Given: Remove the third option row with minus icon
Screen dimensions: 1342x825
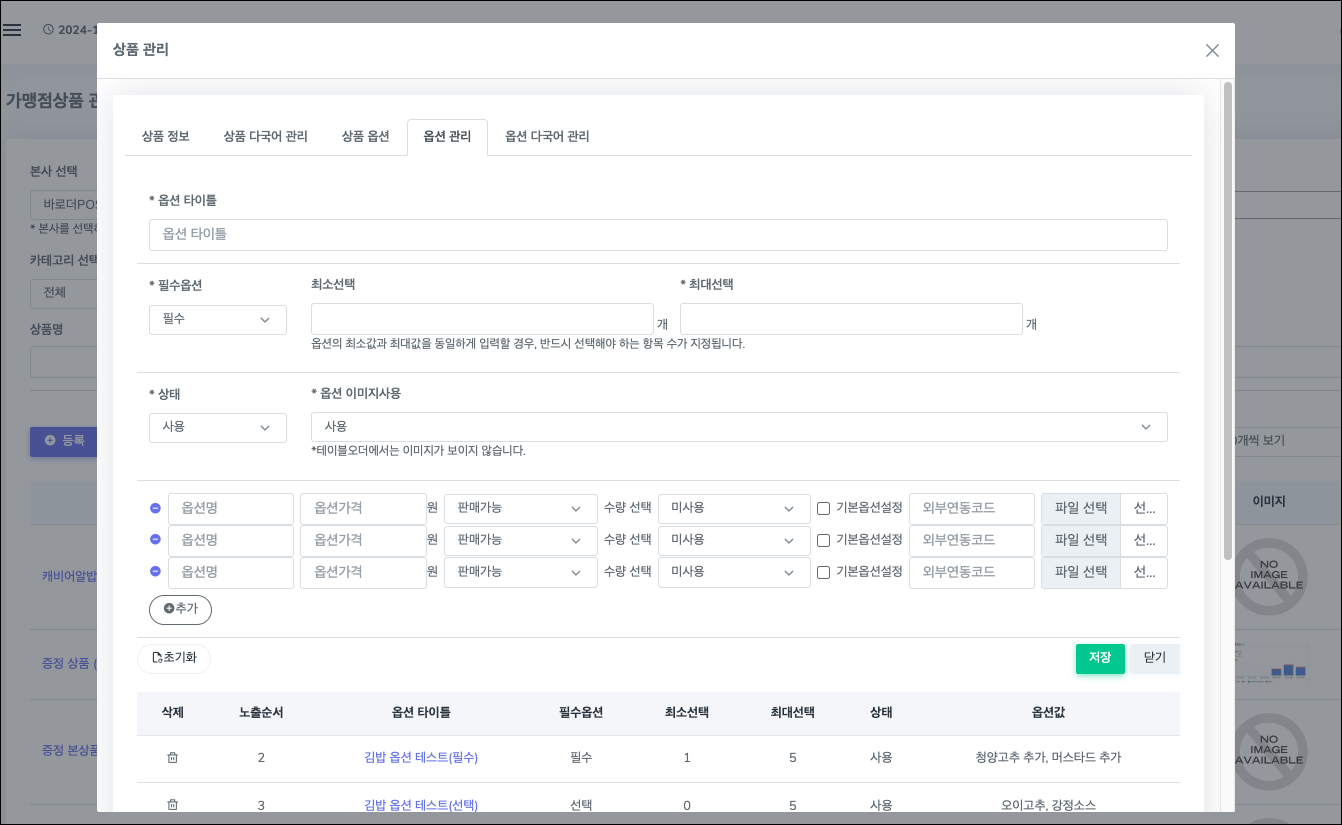Looking at the screenshot, I should point(155,572).
